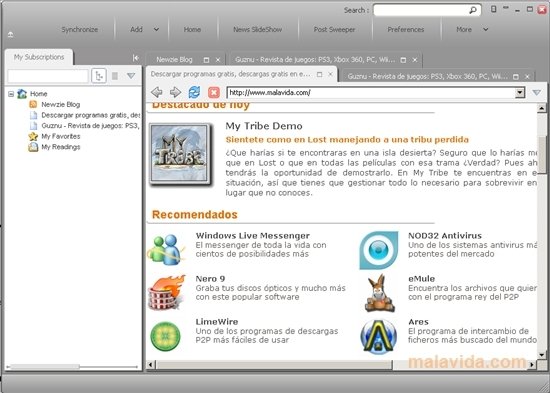Click the page icon beside Guznu entry
This screenshot has width=550, height=393.
click(33, 126)
